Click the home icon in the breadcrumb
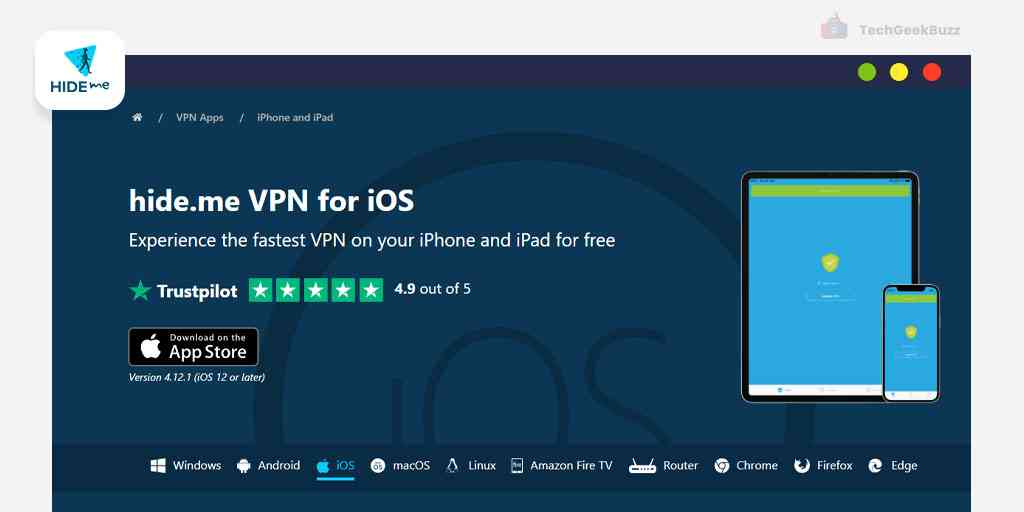This screenshot has height=512, width=1024. (x=137, y=118)
